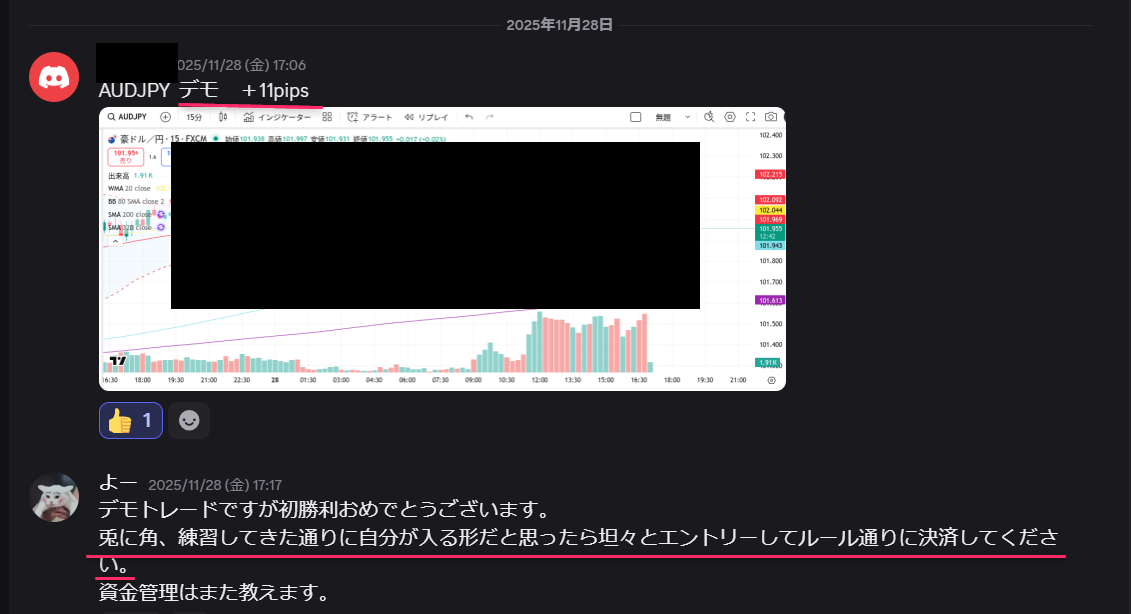Click the chart fullscreen icon
This screenshot has width=1131, height=614.
pos(752,117)
